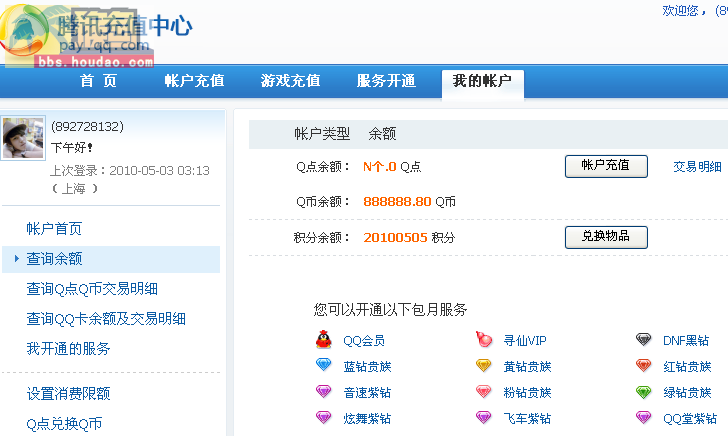The height and width of the screenshot is (436, 728).
Task: Open 我开通的服务 sidebar link
Action: pos(68,349)
